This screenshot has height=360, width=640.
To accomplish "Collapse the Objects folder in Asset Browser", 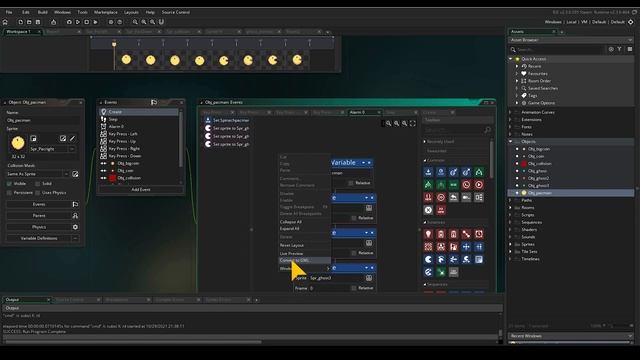I will point(511,142).
